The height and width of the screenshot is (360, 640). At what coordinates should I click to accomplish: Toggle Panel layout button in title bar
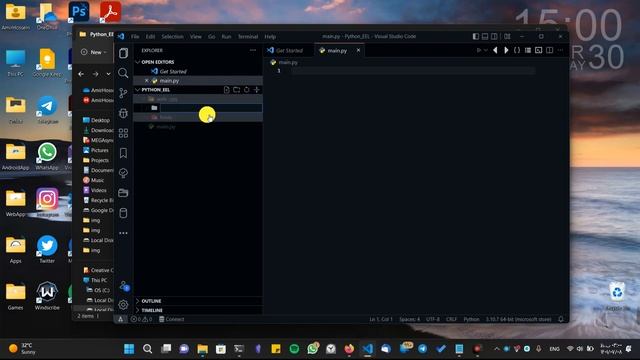485,36
